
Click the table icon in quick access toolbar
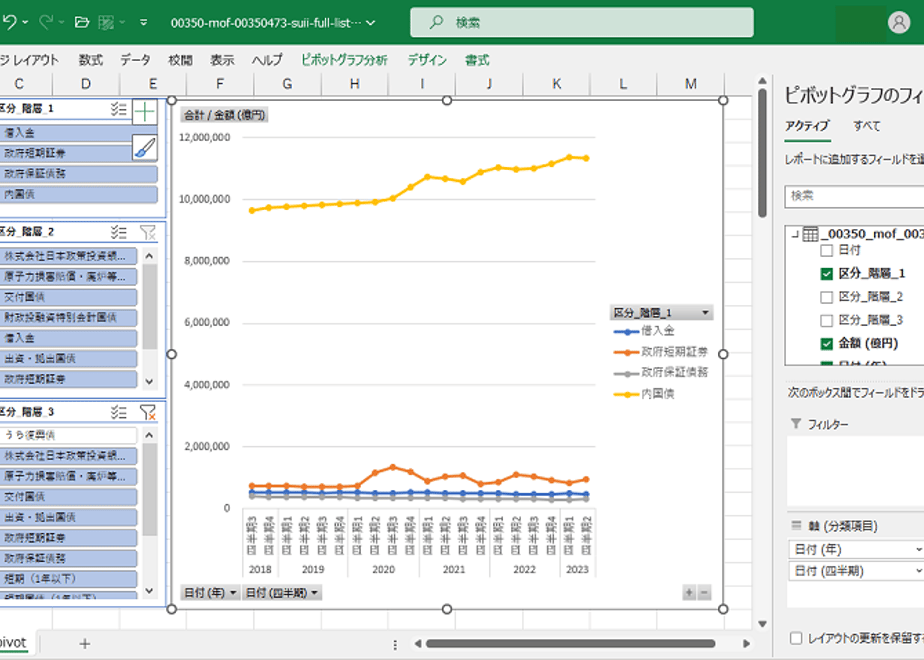(x=106, y=22)
